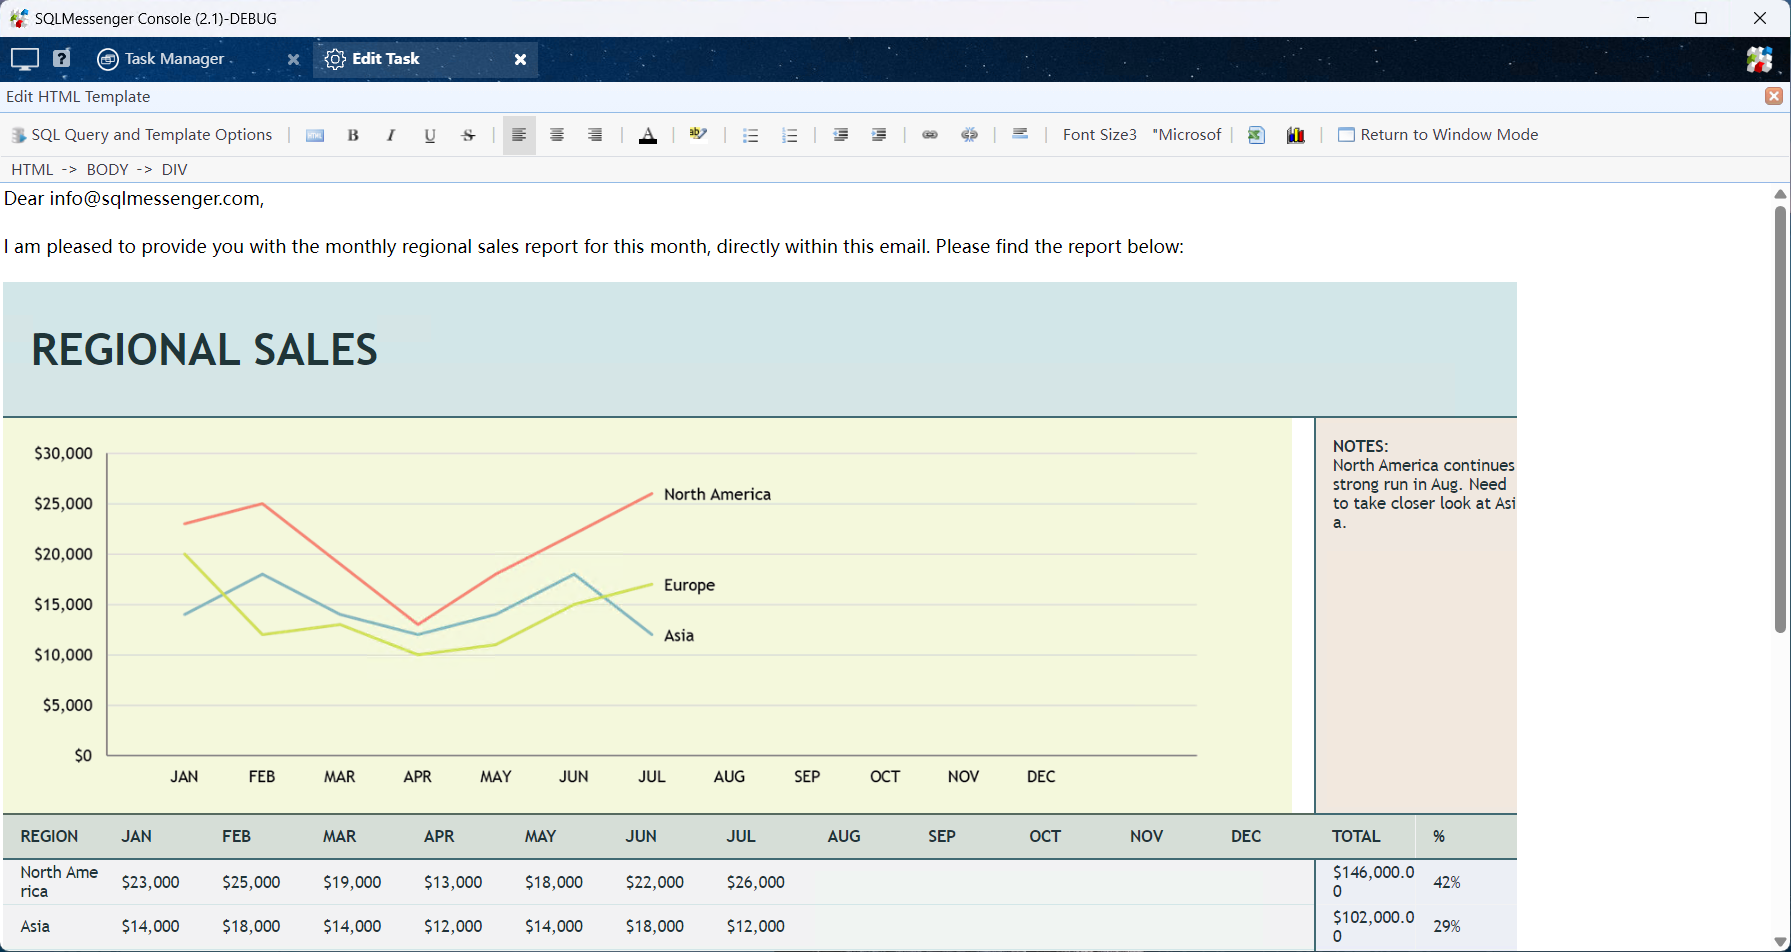
Task: Click the SQLMessenger app icon in title bar
Action: tap(18, 18)
